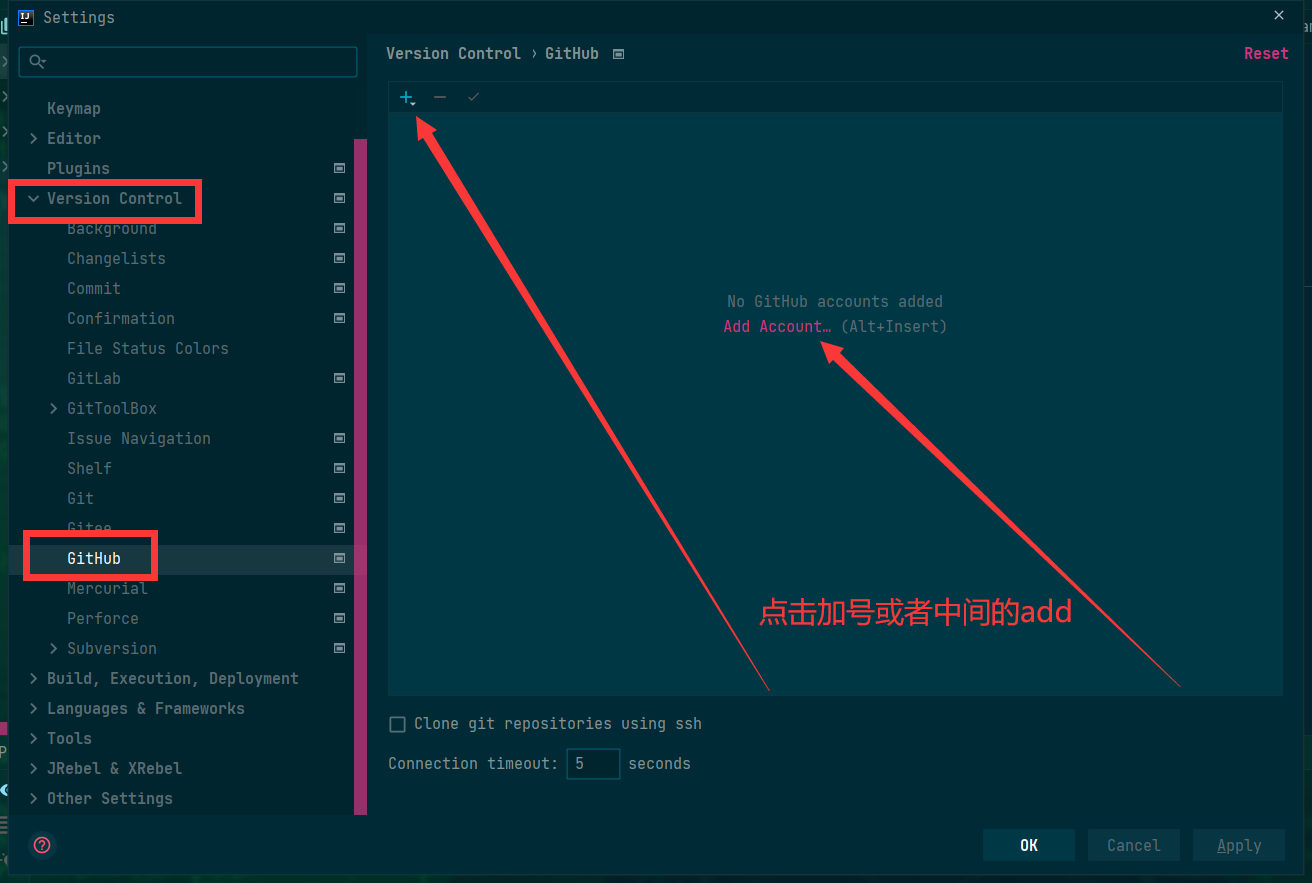Expand Build, Execution, Deployment group
1312x883 pixels.
point(33,678)
